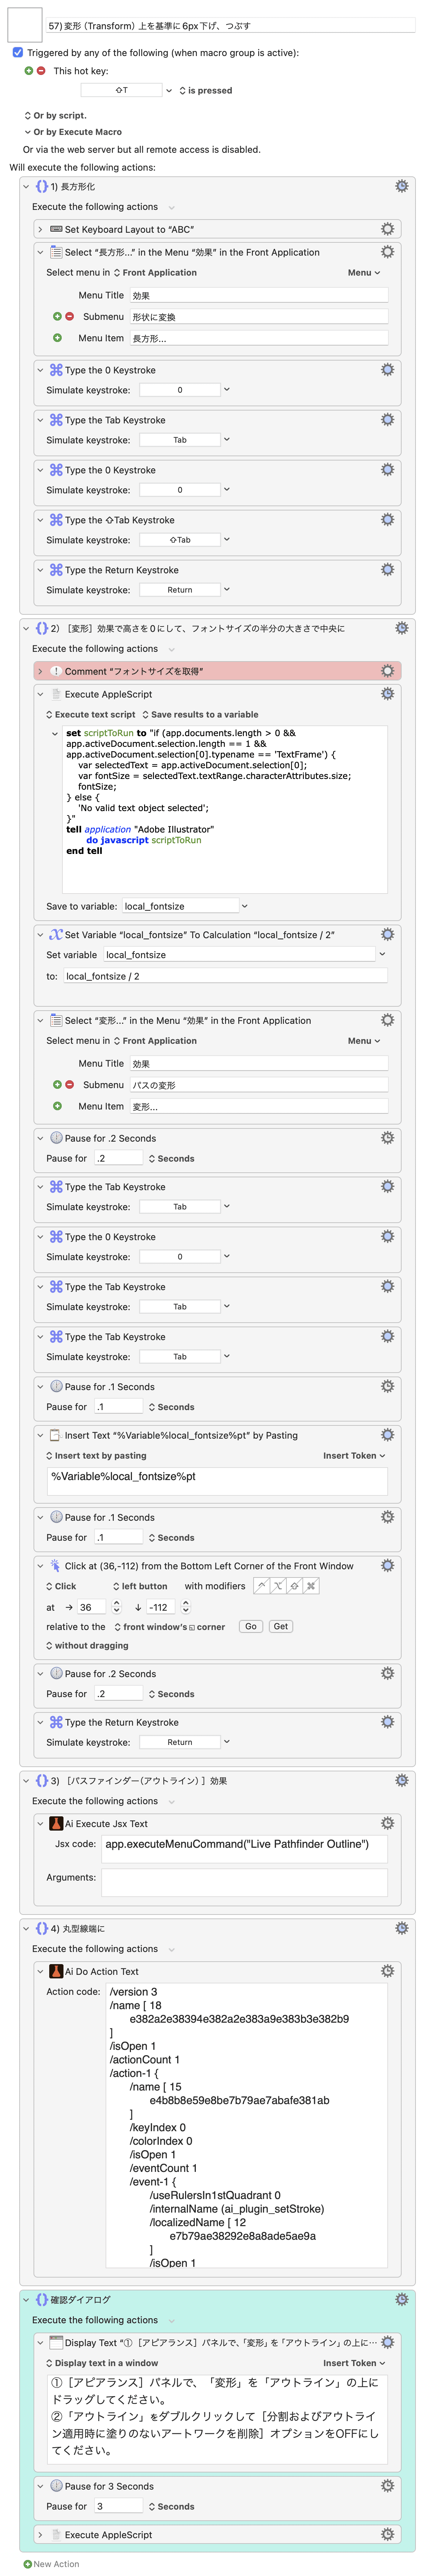Screen dimensions: 423x2576
Task: Click red minus to remove hot key trigger
Action: coord(41,71)
